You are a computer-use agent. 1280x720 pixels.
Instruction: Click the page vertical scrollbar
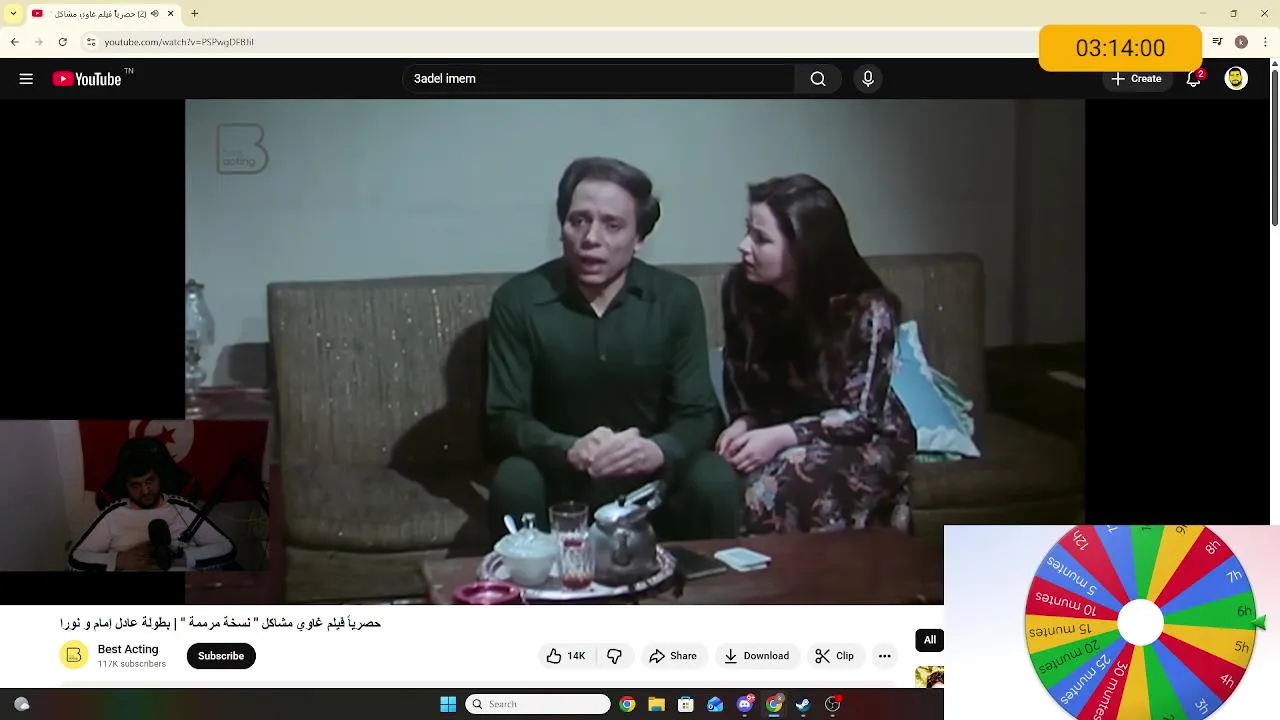click(x=1274, y=147)
